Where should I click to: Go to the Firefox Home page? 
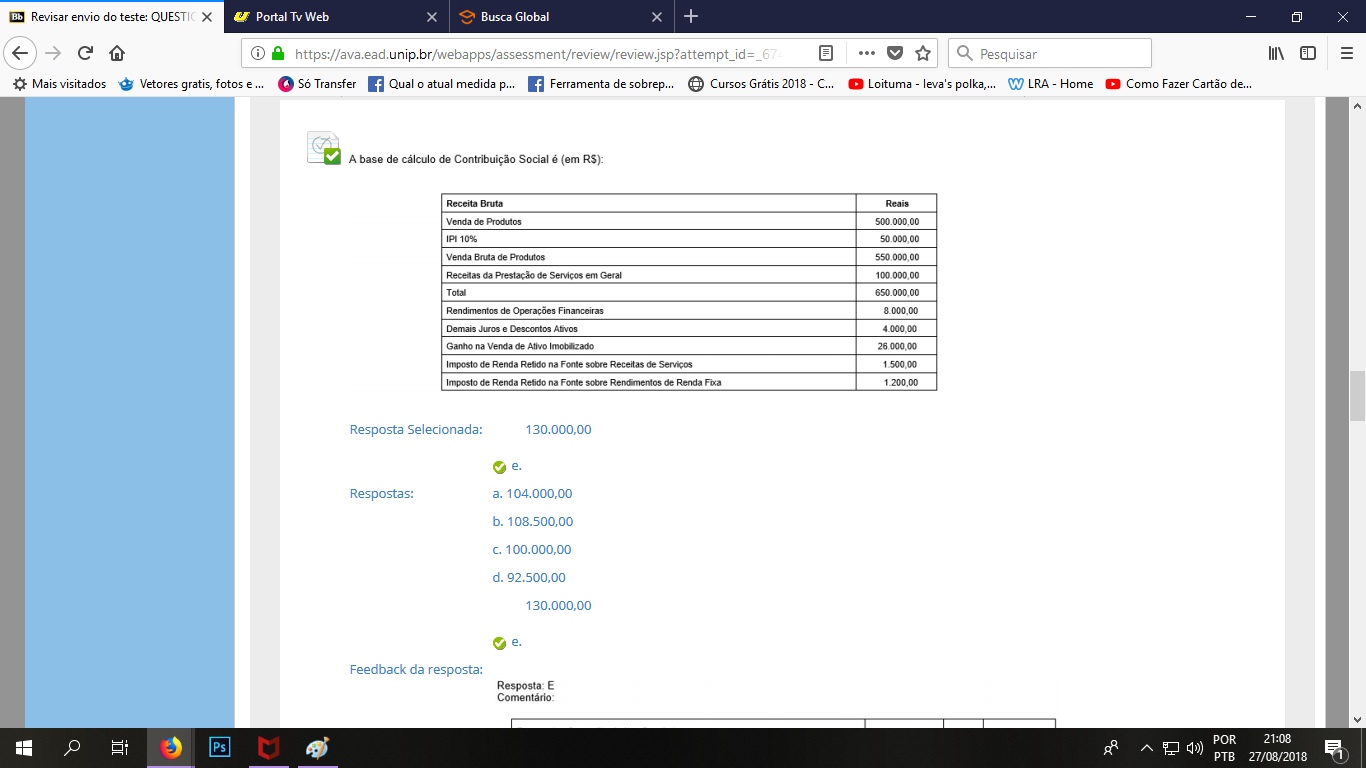117,53
